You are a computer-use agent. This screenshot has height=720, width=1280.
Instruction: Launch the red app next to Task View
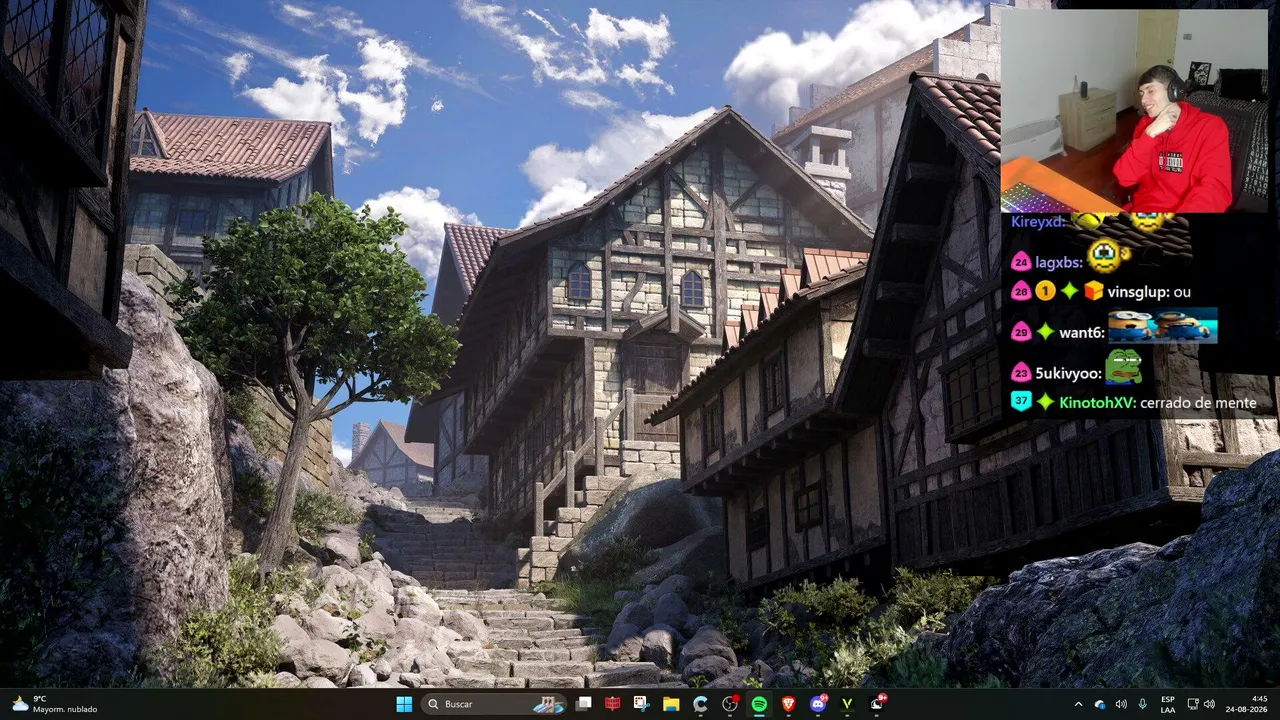click(612, 704)
